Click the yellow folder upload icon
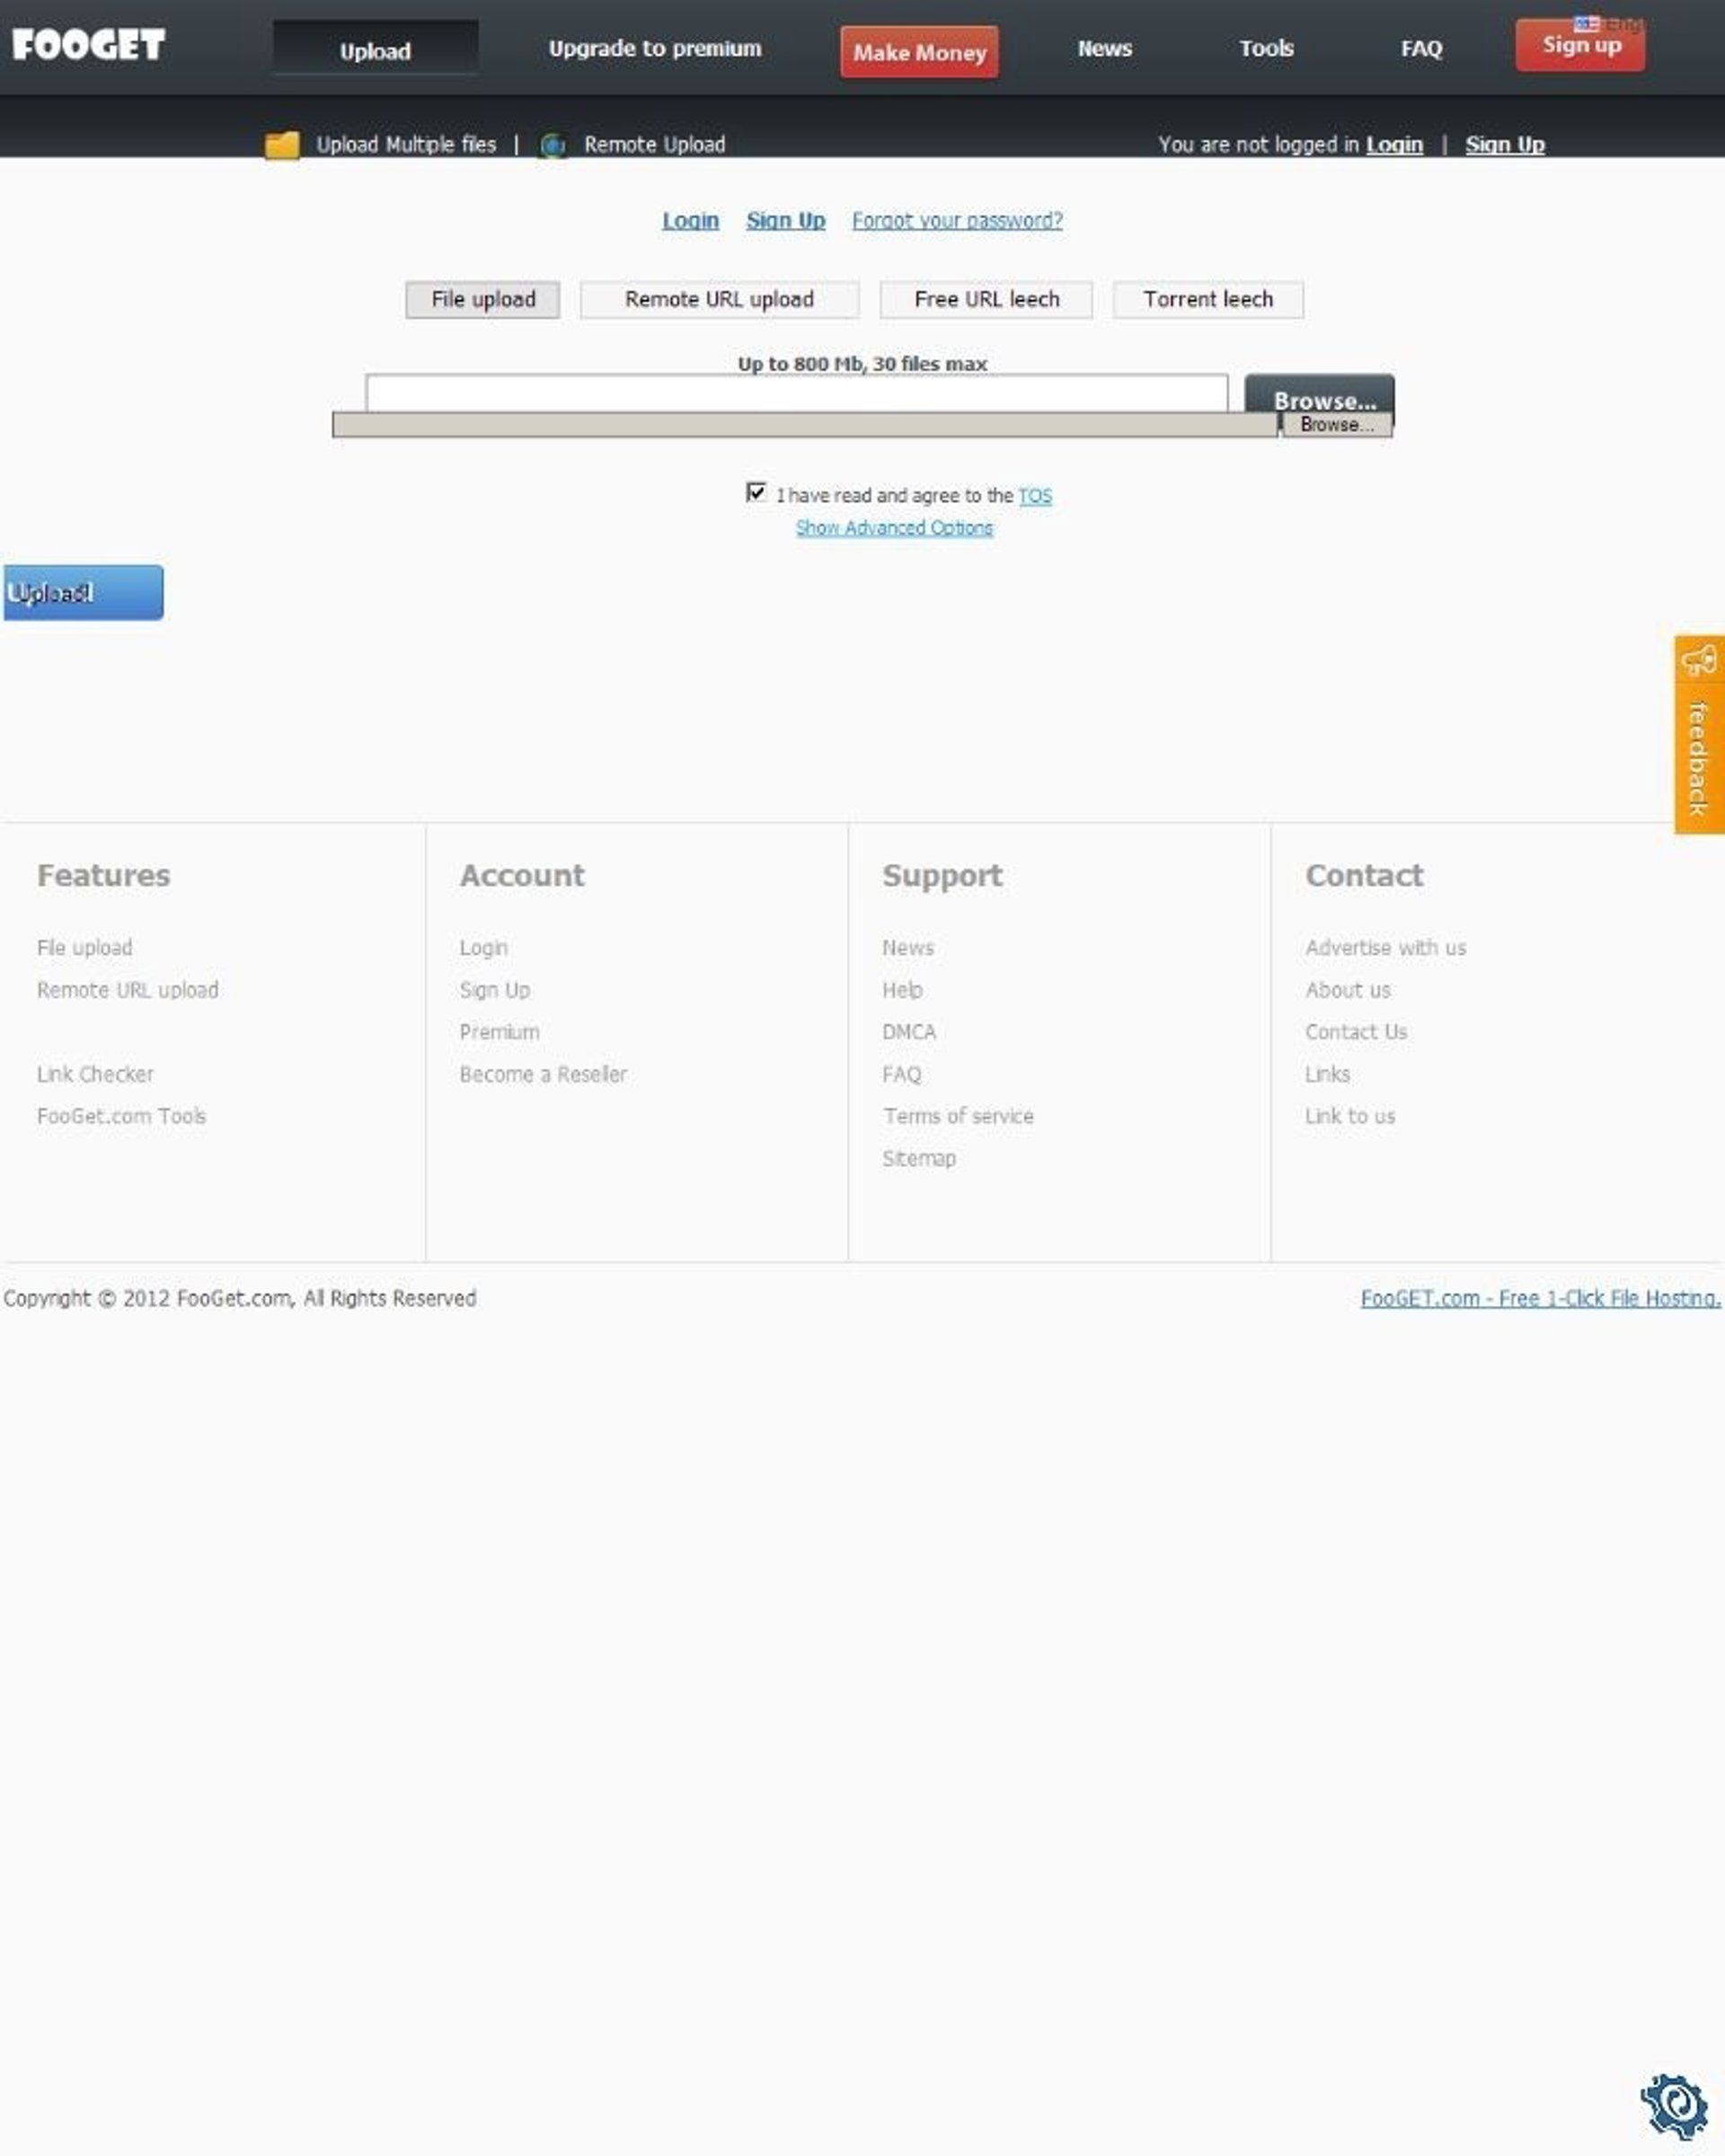Viewport: 1725px width, 2156px height. coord(282,145)
